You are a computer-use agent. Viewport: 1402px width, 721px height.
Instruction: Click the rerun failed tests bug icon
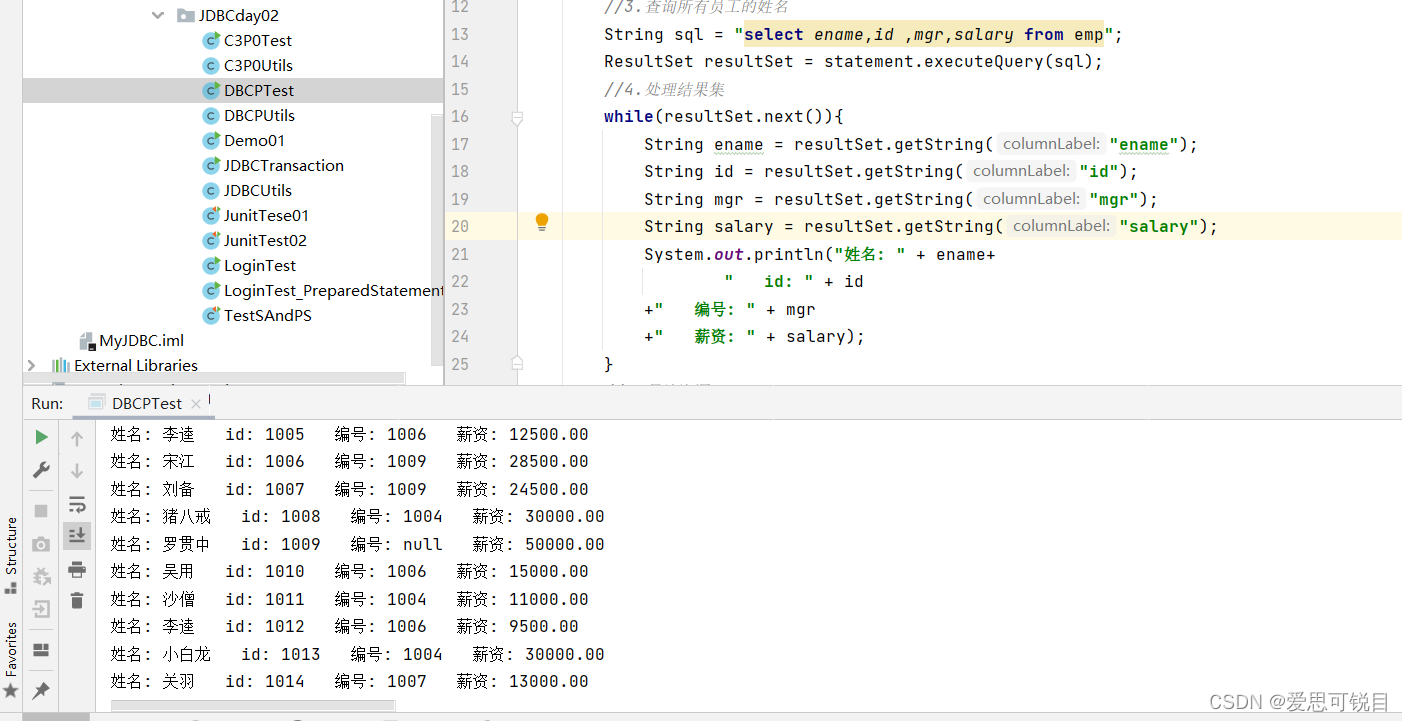41,574
